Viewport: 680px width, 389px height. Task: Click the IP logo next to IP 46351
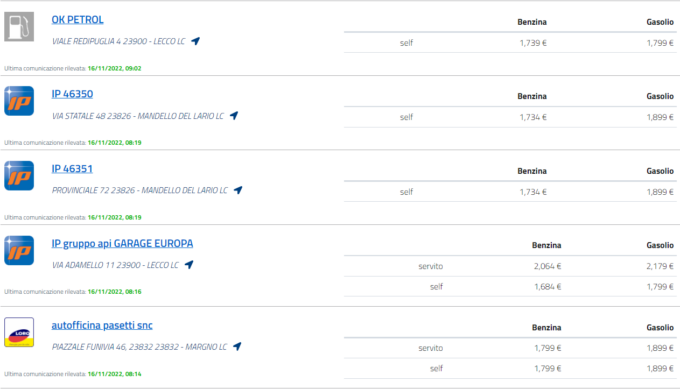coord(19,176)
